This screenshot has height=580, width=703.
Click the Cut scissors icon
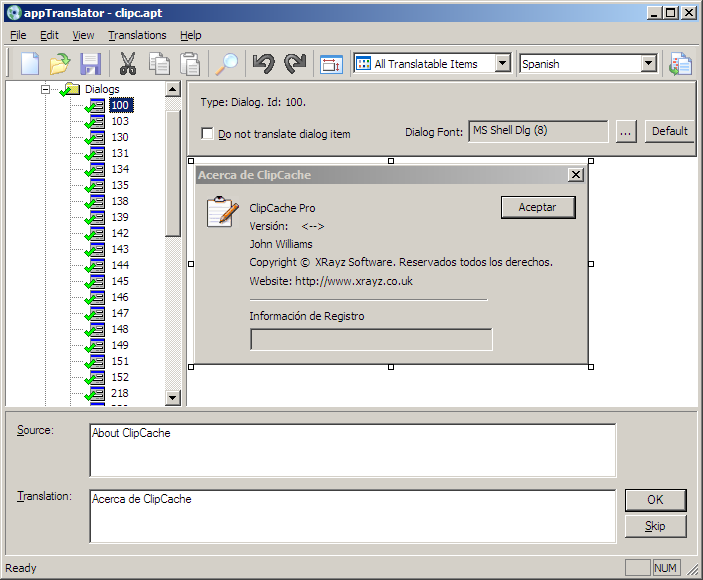tap(128, 64)
